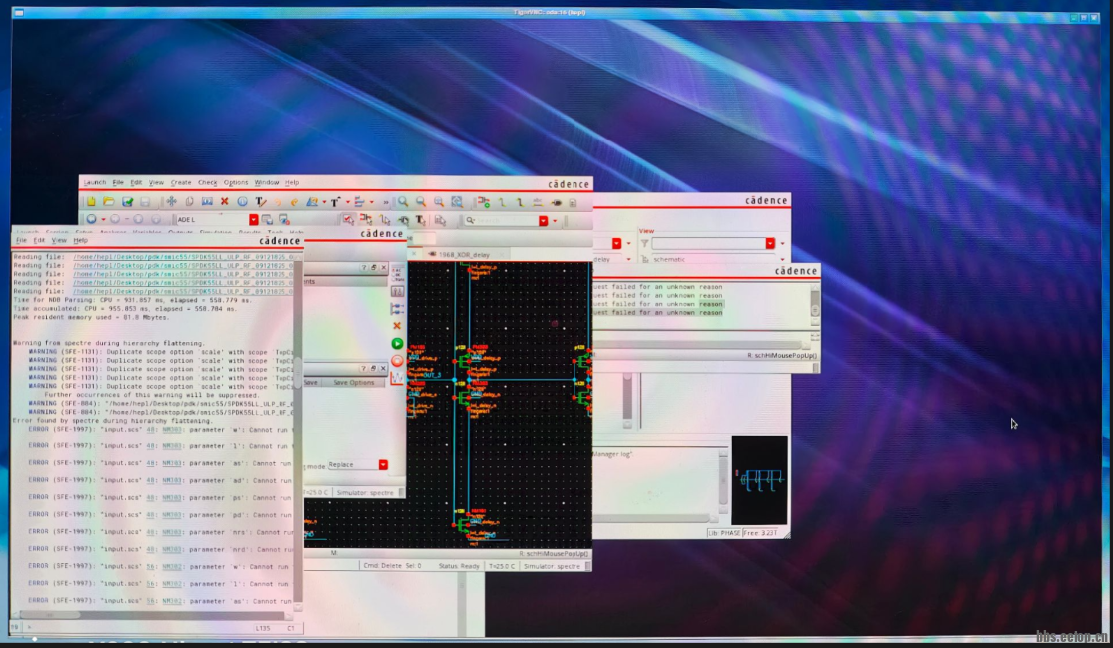Open the Plotting mode Replace dropdown
This screenshot has width=1113, height=648.
point(383,464)
